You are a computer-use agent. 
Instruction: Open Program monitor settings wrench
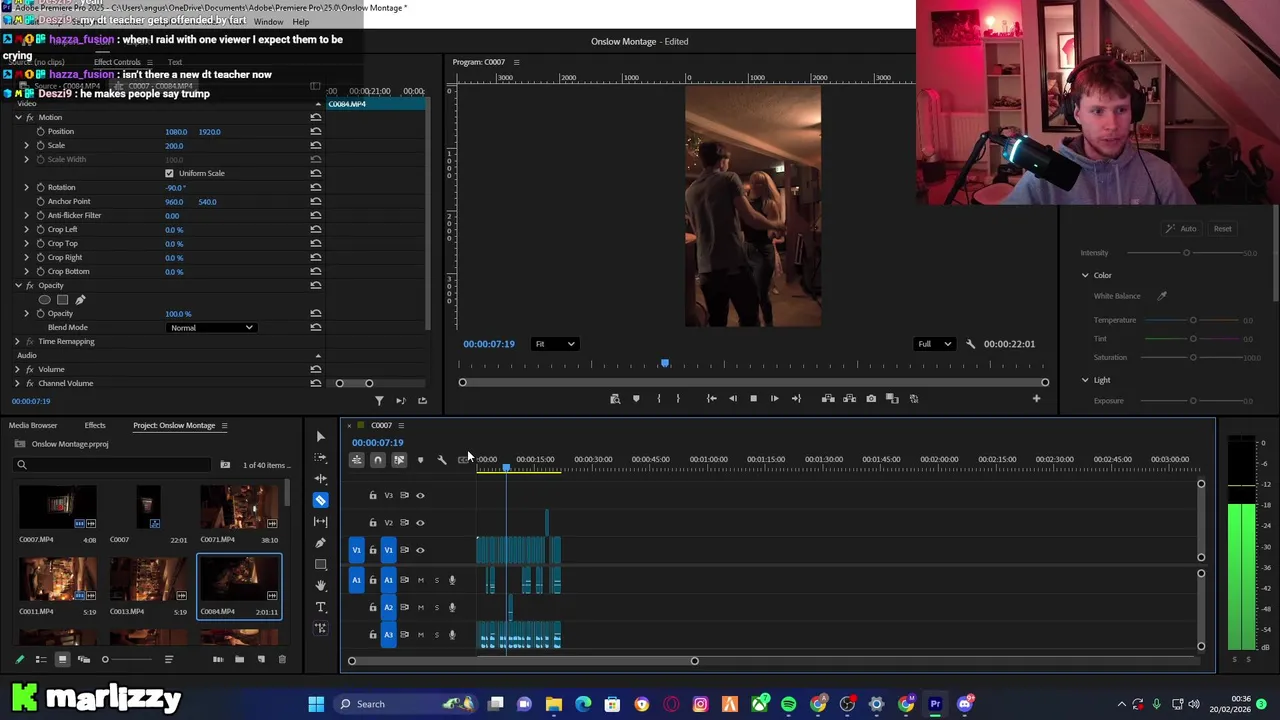click(970, 344)
